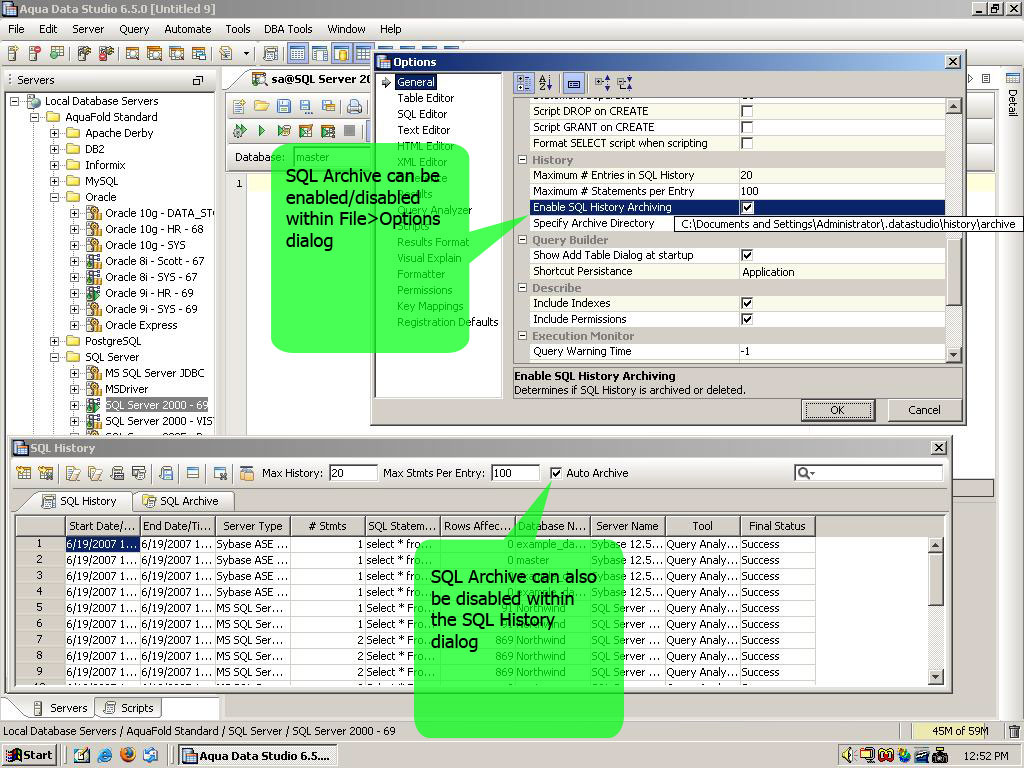The width and height of the screenshot is (1024, 768).
Task: Click the trash can icon beside the memory indicator
Action: pos(1014,731)
